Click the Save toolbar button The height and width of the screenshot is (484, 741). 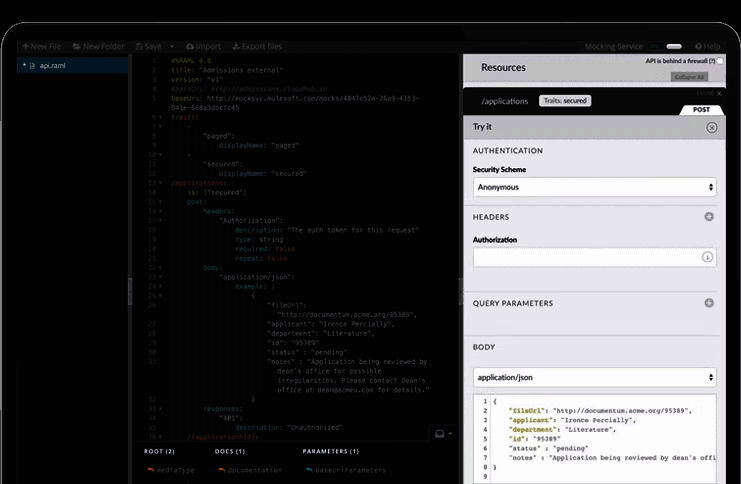tap(145, 46)
